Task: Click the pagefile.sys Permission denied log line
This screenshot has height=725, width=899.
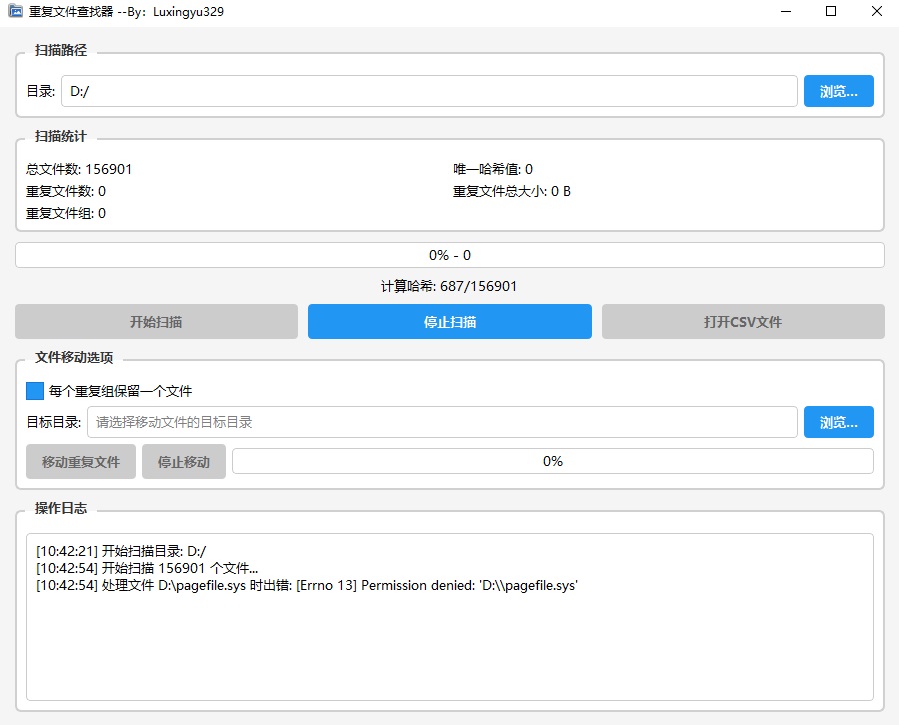Action: (306, 586)
